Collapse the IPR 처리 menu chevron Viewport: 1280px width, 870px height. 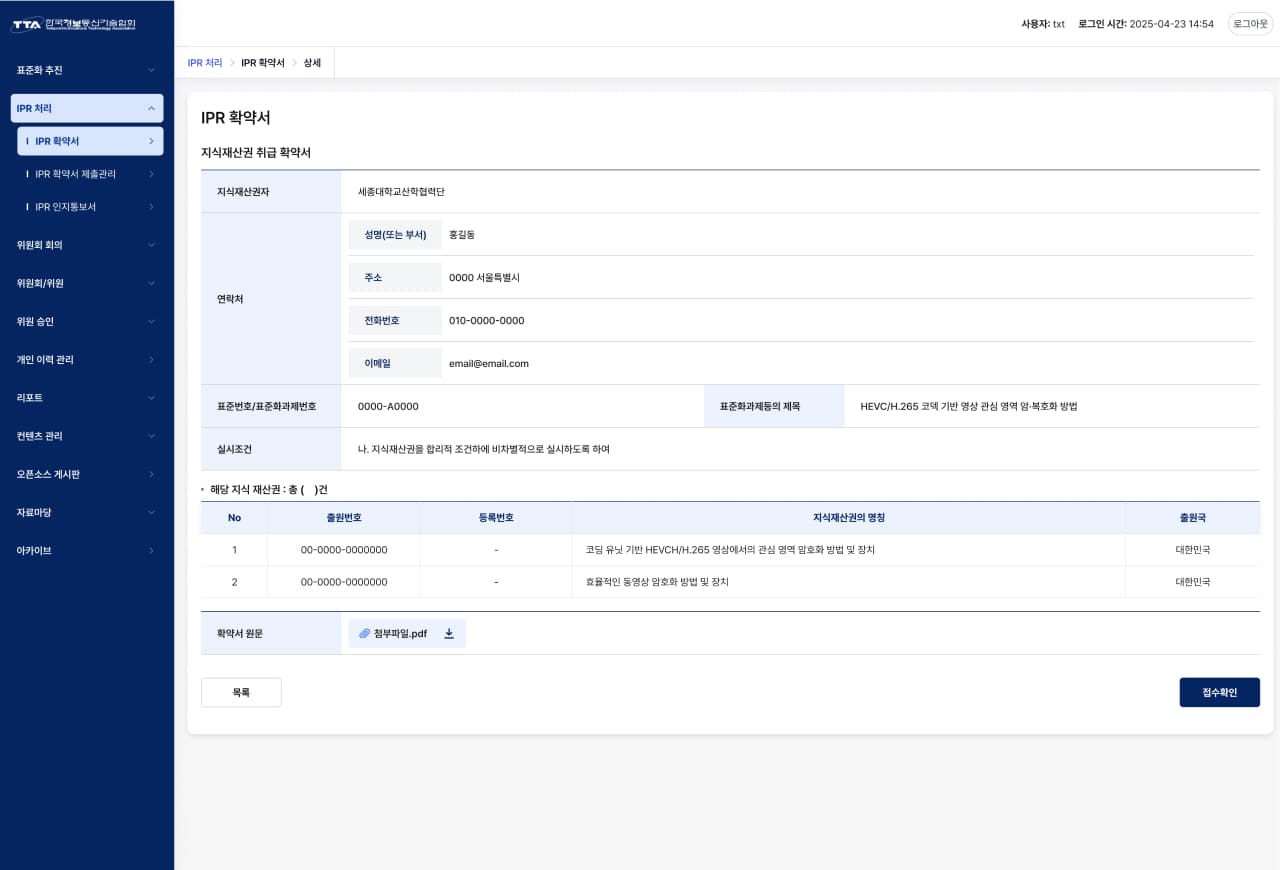point(151,108)
